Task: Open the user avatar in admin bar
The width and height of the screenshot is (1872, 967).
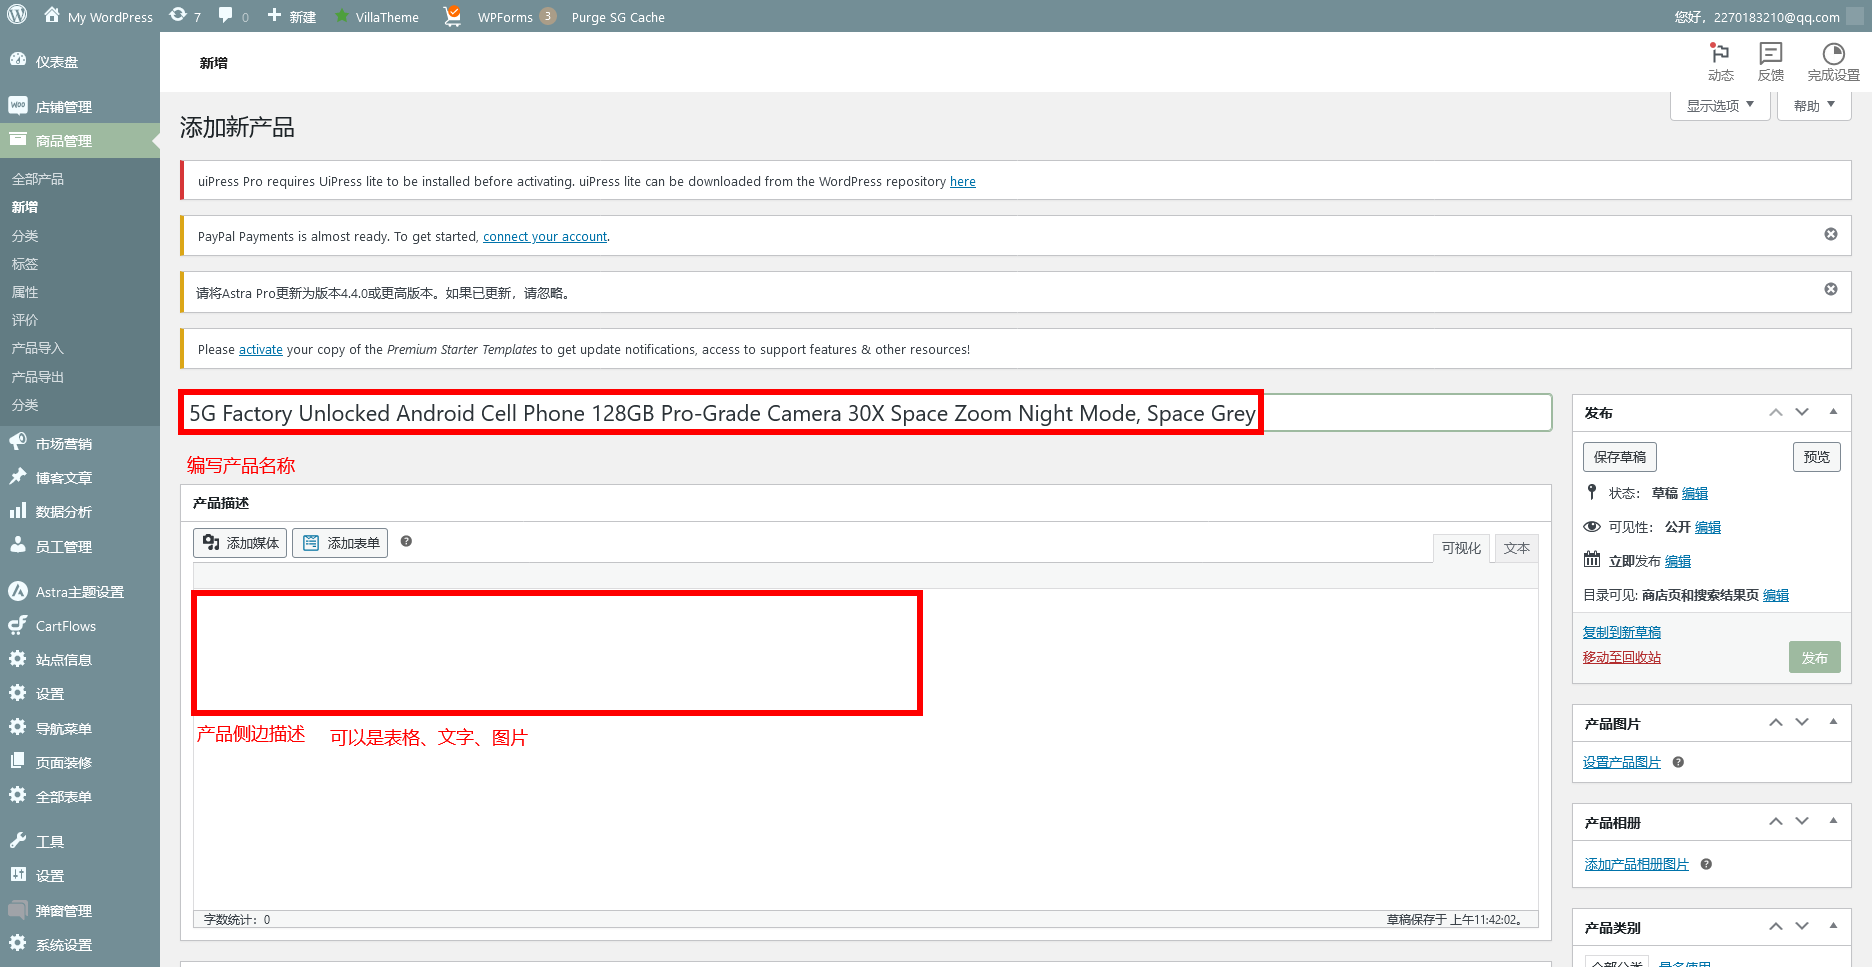Action: pyautogui.click(x=1854, y=16)
